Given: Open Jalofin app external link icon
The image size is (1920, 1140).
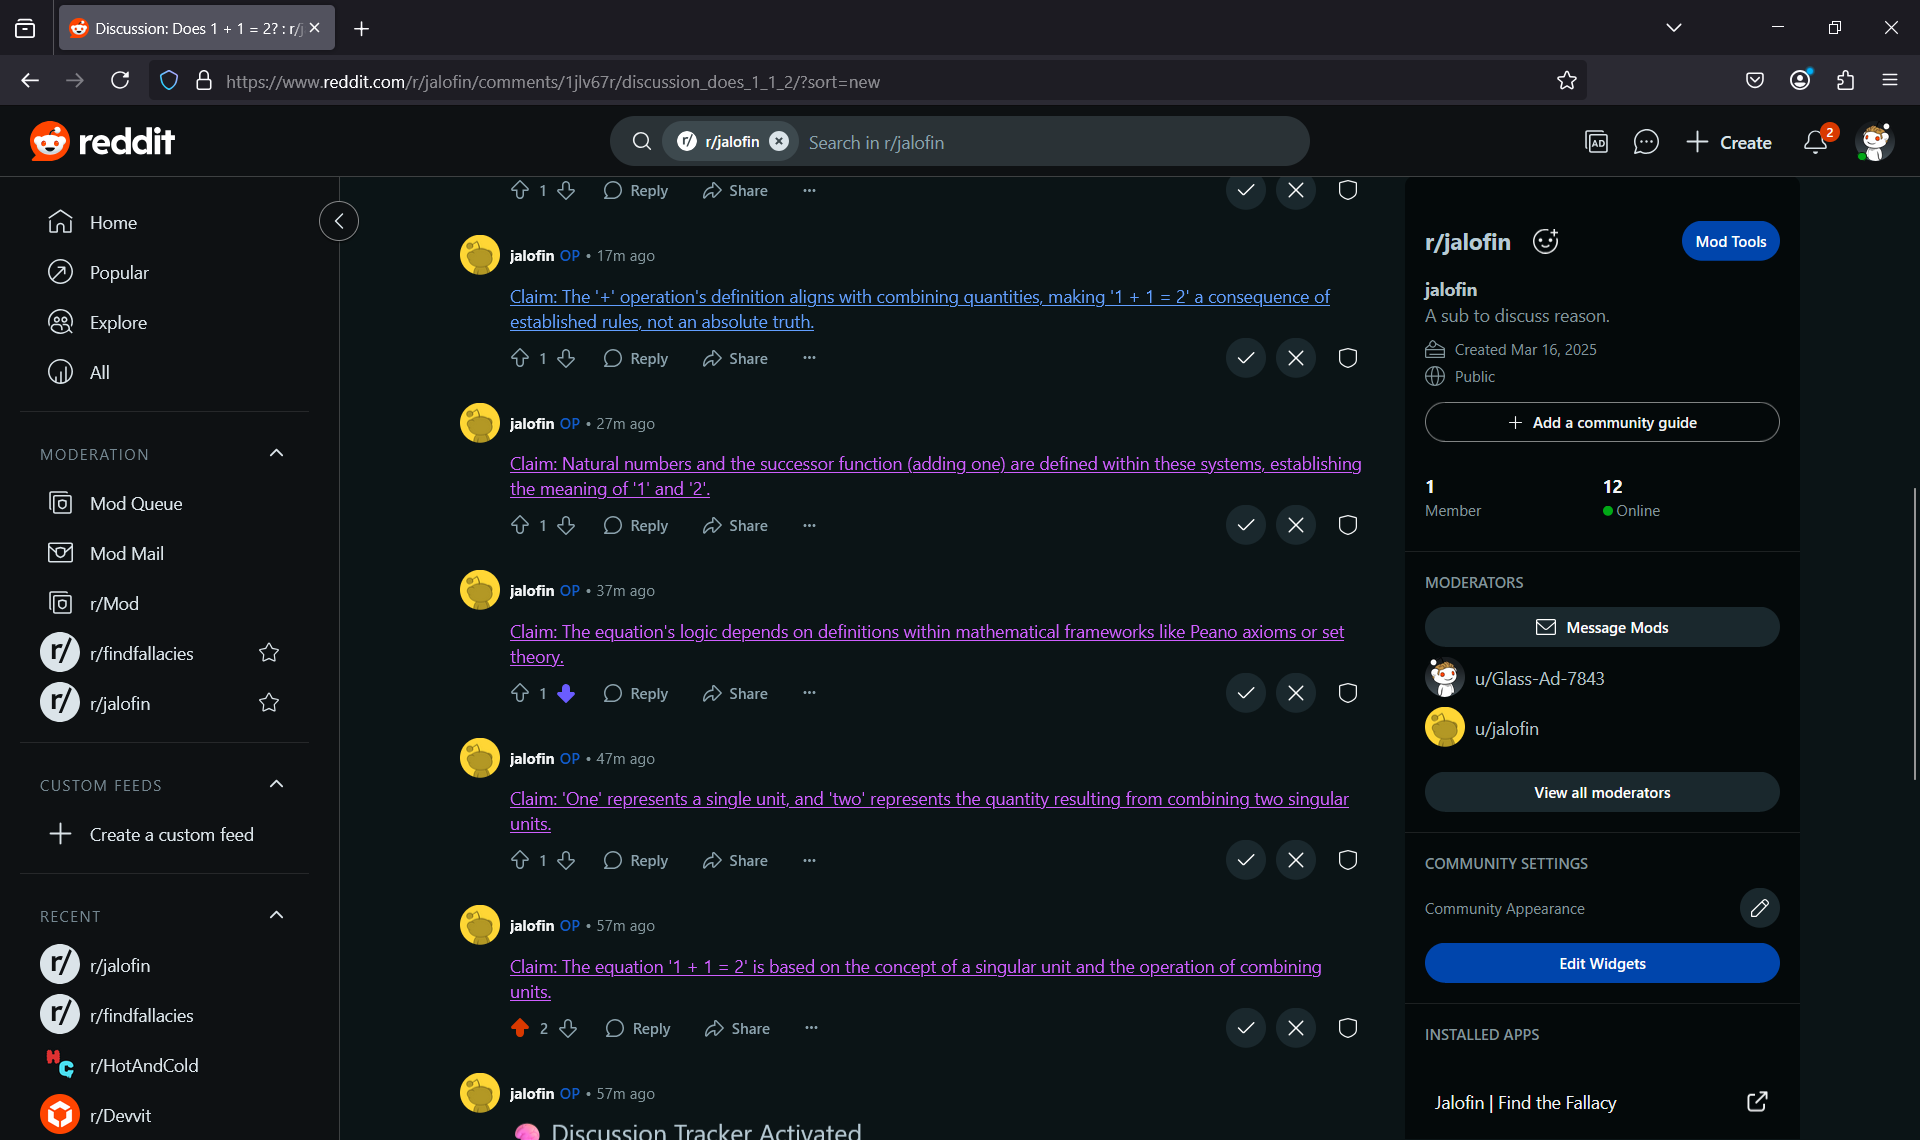Looking at the screenshot, I should coord(1757,1102).
